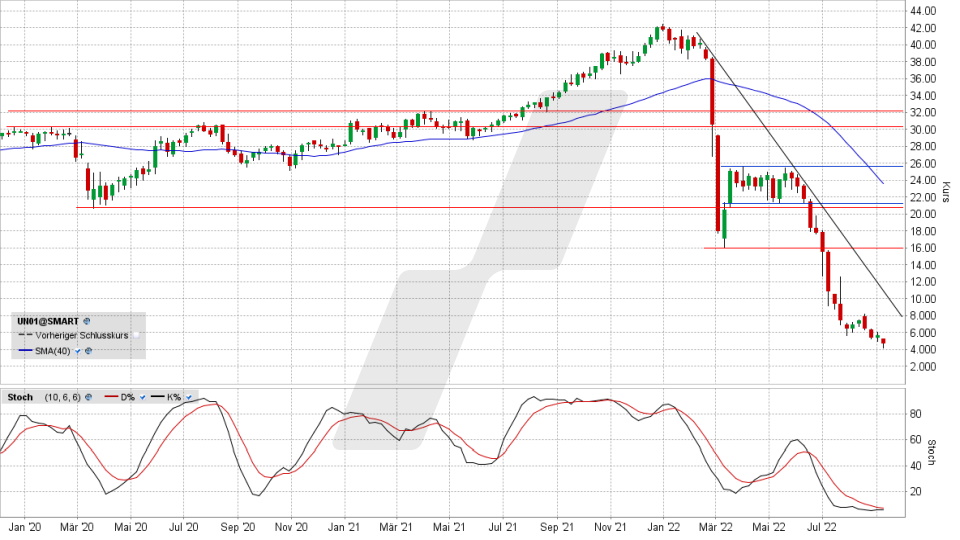This screenshot has height=540, width=960.
Task: Click the Mär '20 date label
Action: click(x=78, y=527)
